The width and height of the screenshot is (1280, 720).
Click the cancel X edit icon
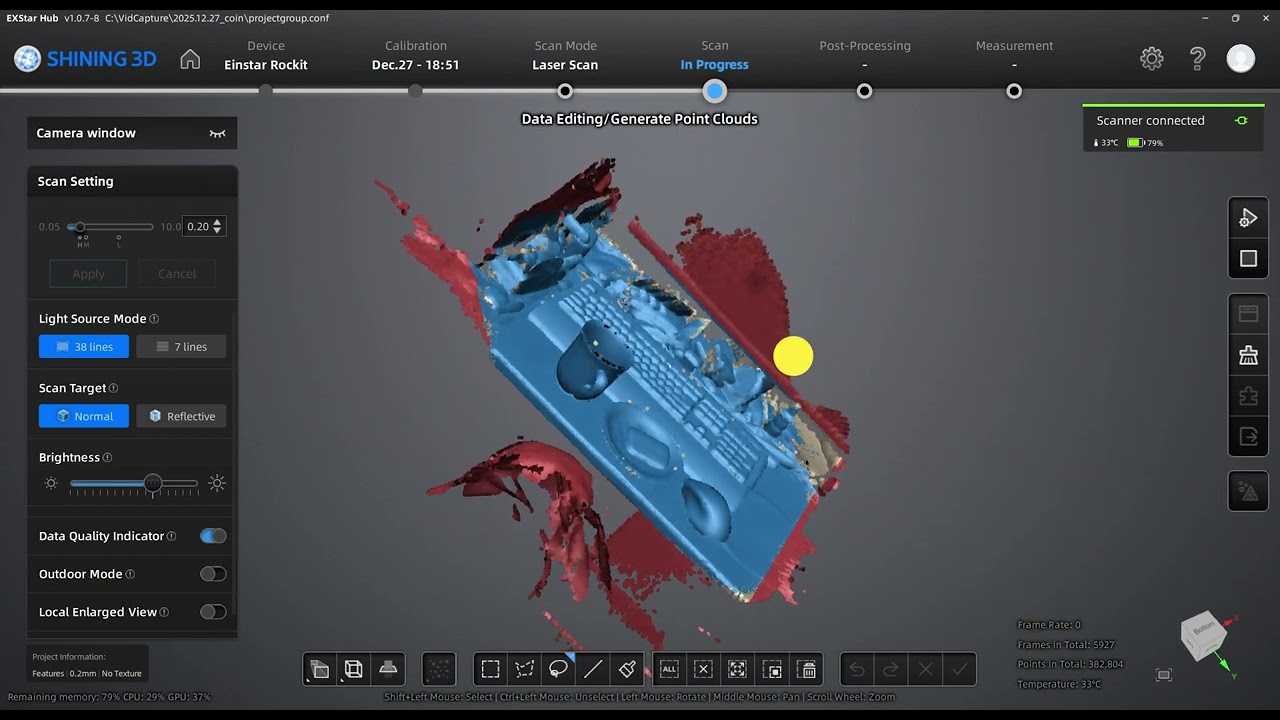(925, 669)
